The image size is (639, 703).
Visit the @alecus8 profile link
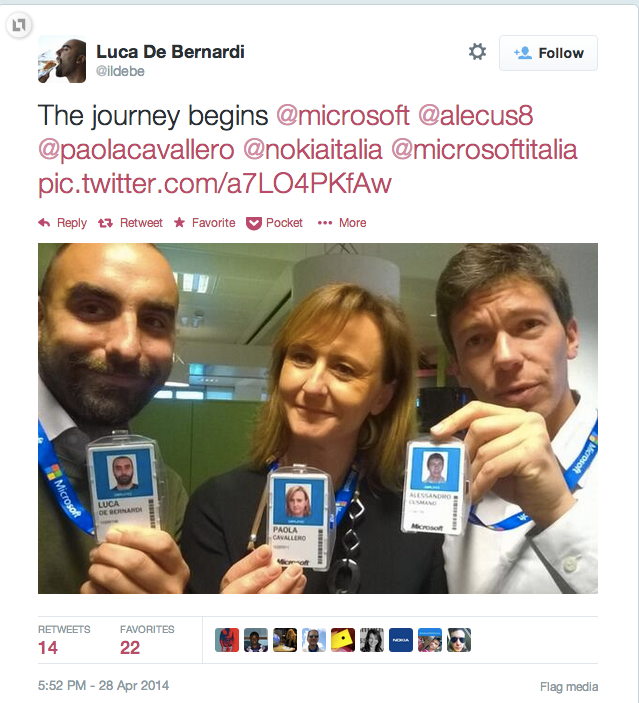click(475, 116)
